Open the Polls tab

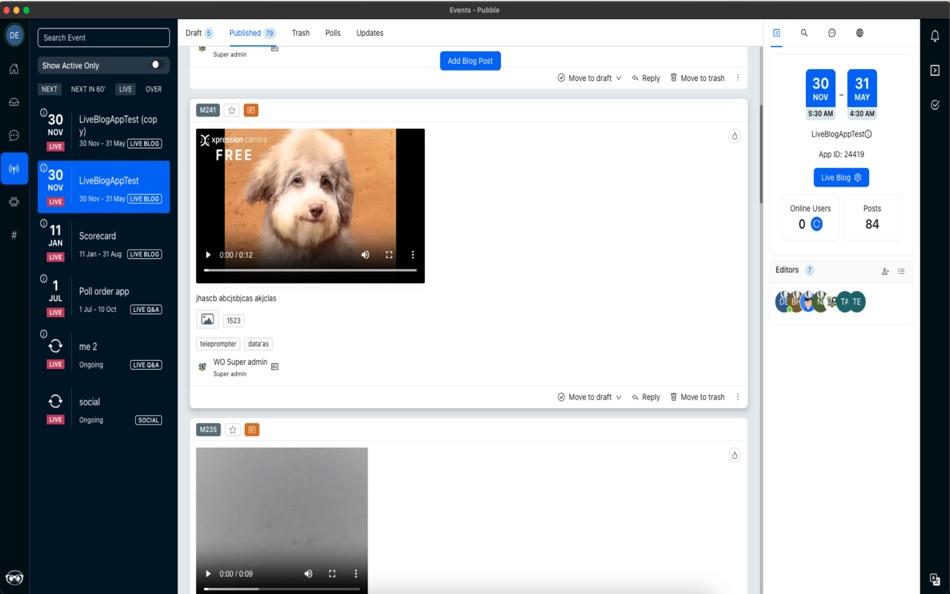tap(333, 32)
